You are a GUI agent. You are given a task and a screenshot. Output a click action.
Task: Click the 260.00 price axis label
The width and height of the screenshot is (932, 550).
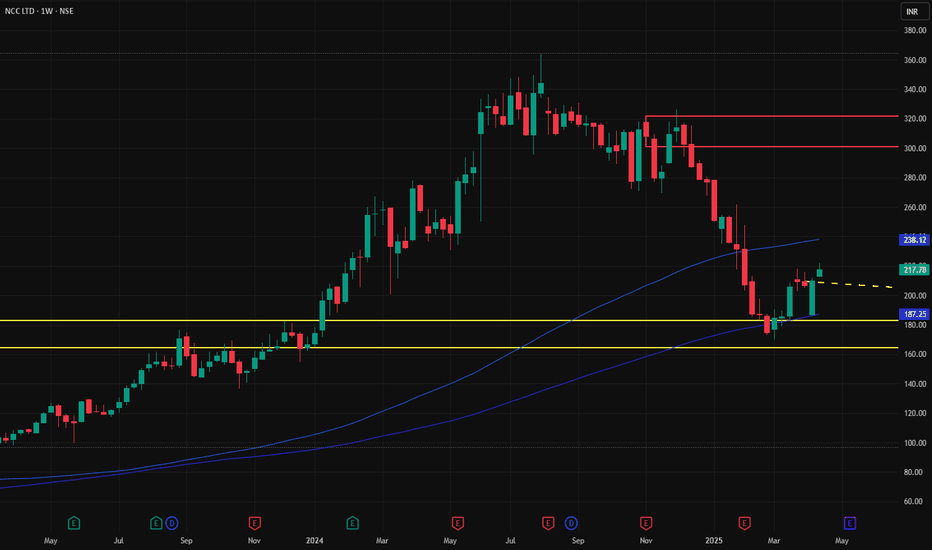915,207
